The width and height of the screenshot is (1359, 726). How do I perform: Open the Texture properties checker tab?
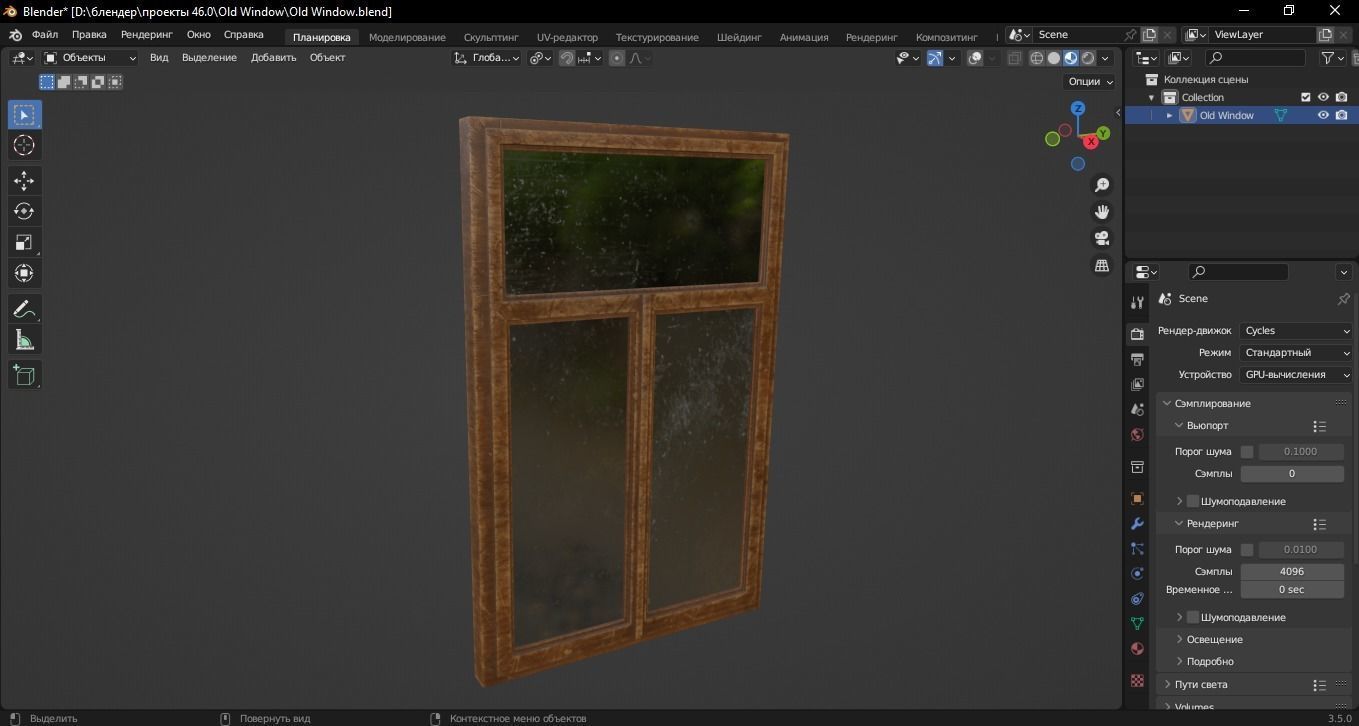(x=1137, y=680)
